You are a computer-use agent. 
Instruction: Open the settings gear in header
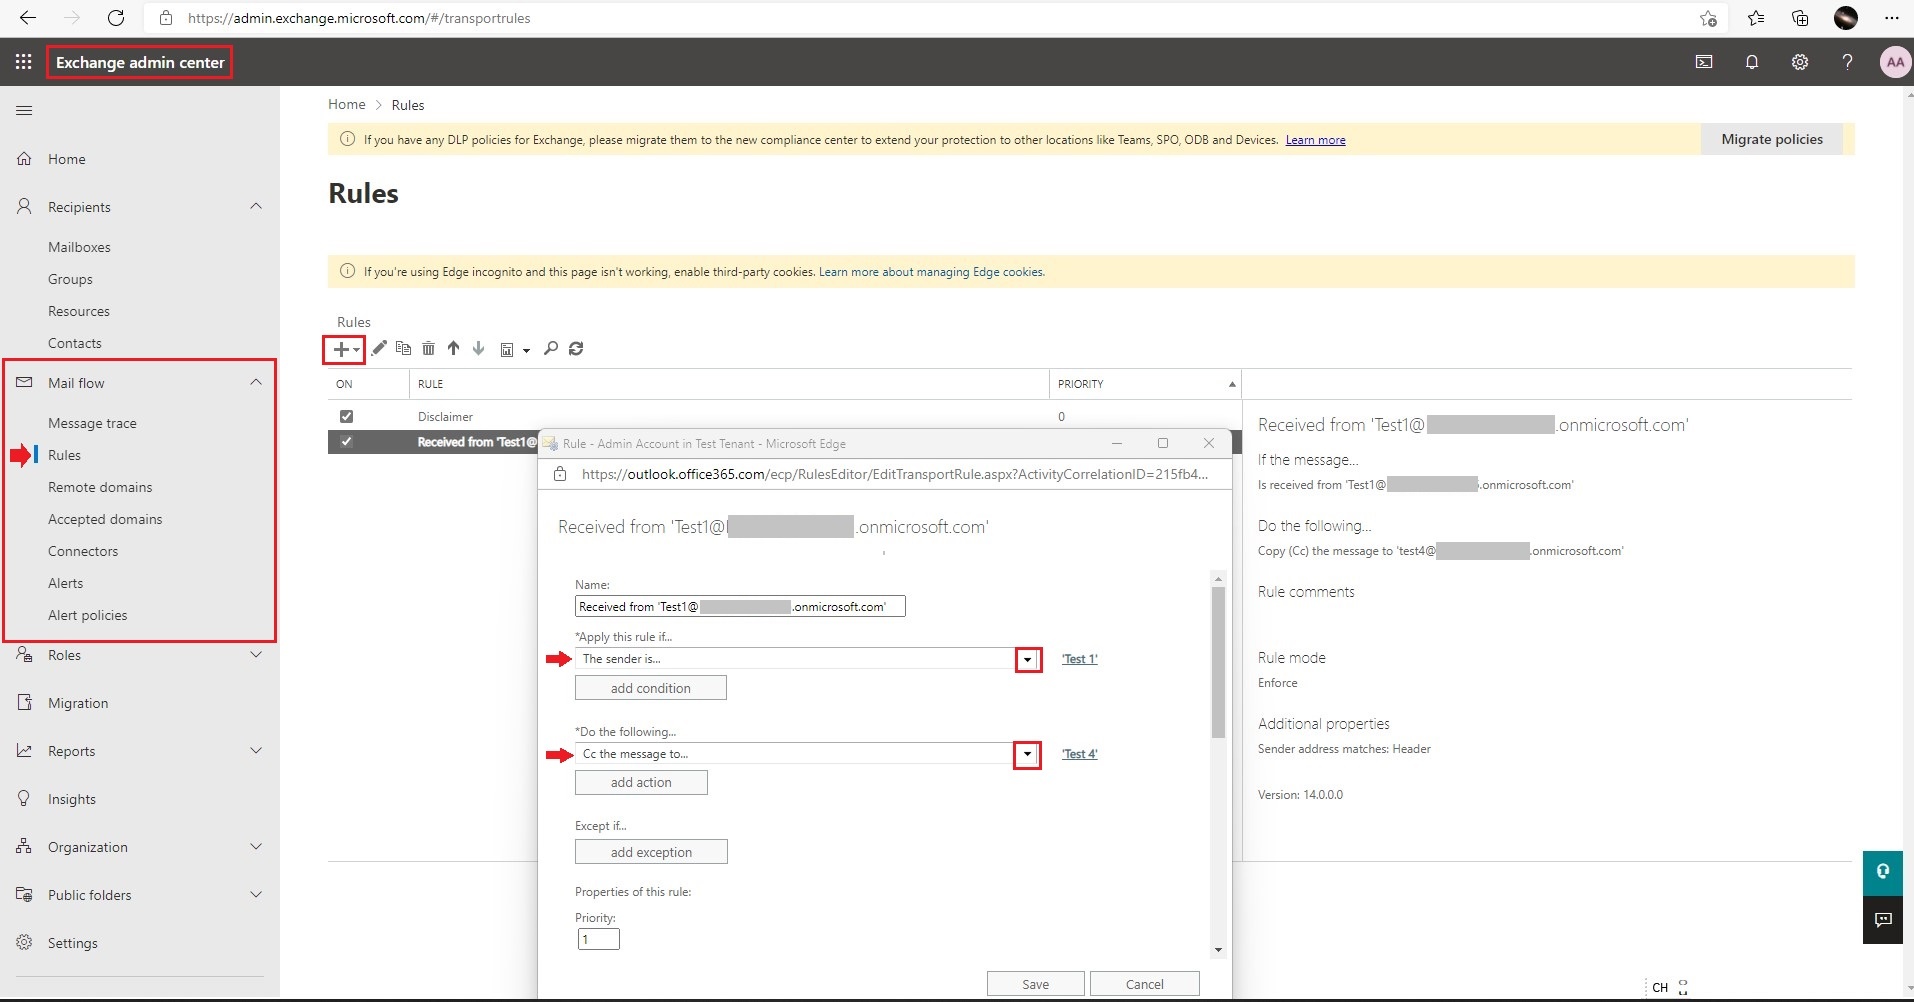(x=1800, y=62)
